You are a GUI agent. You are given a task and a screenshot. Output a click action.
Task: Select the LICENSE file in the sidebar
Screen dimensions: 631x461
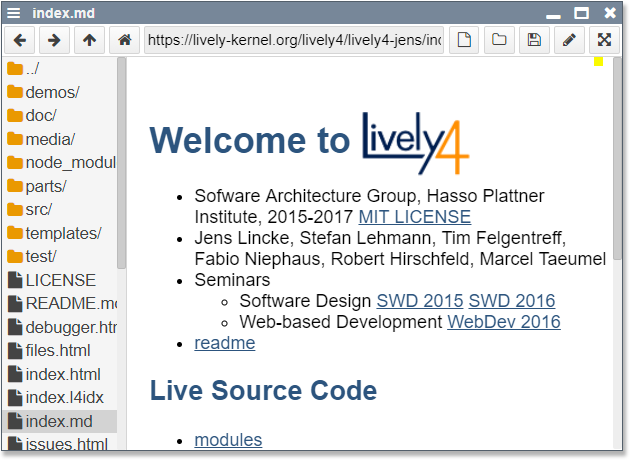click(x=60, y=280)
